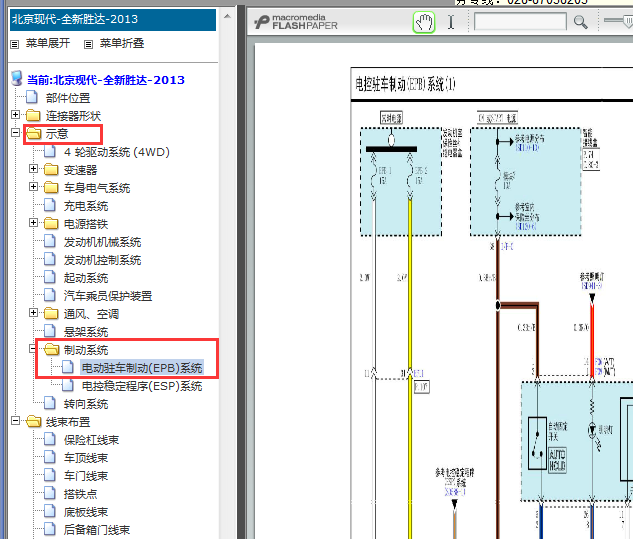Open the 悬架系统 page
The height and width of the screenshot is (539, 633).
[86, 332]
